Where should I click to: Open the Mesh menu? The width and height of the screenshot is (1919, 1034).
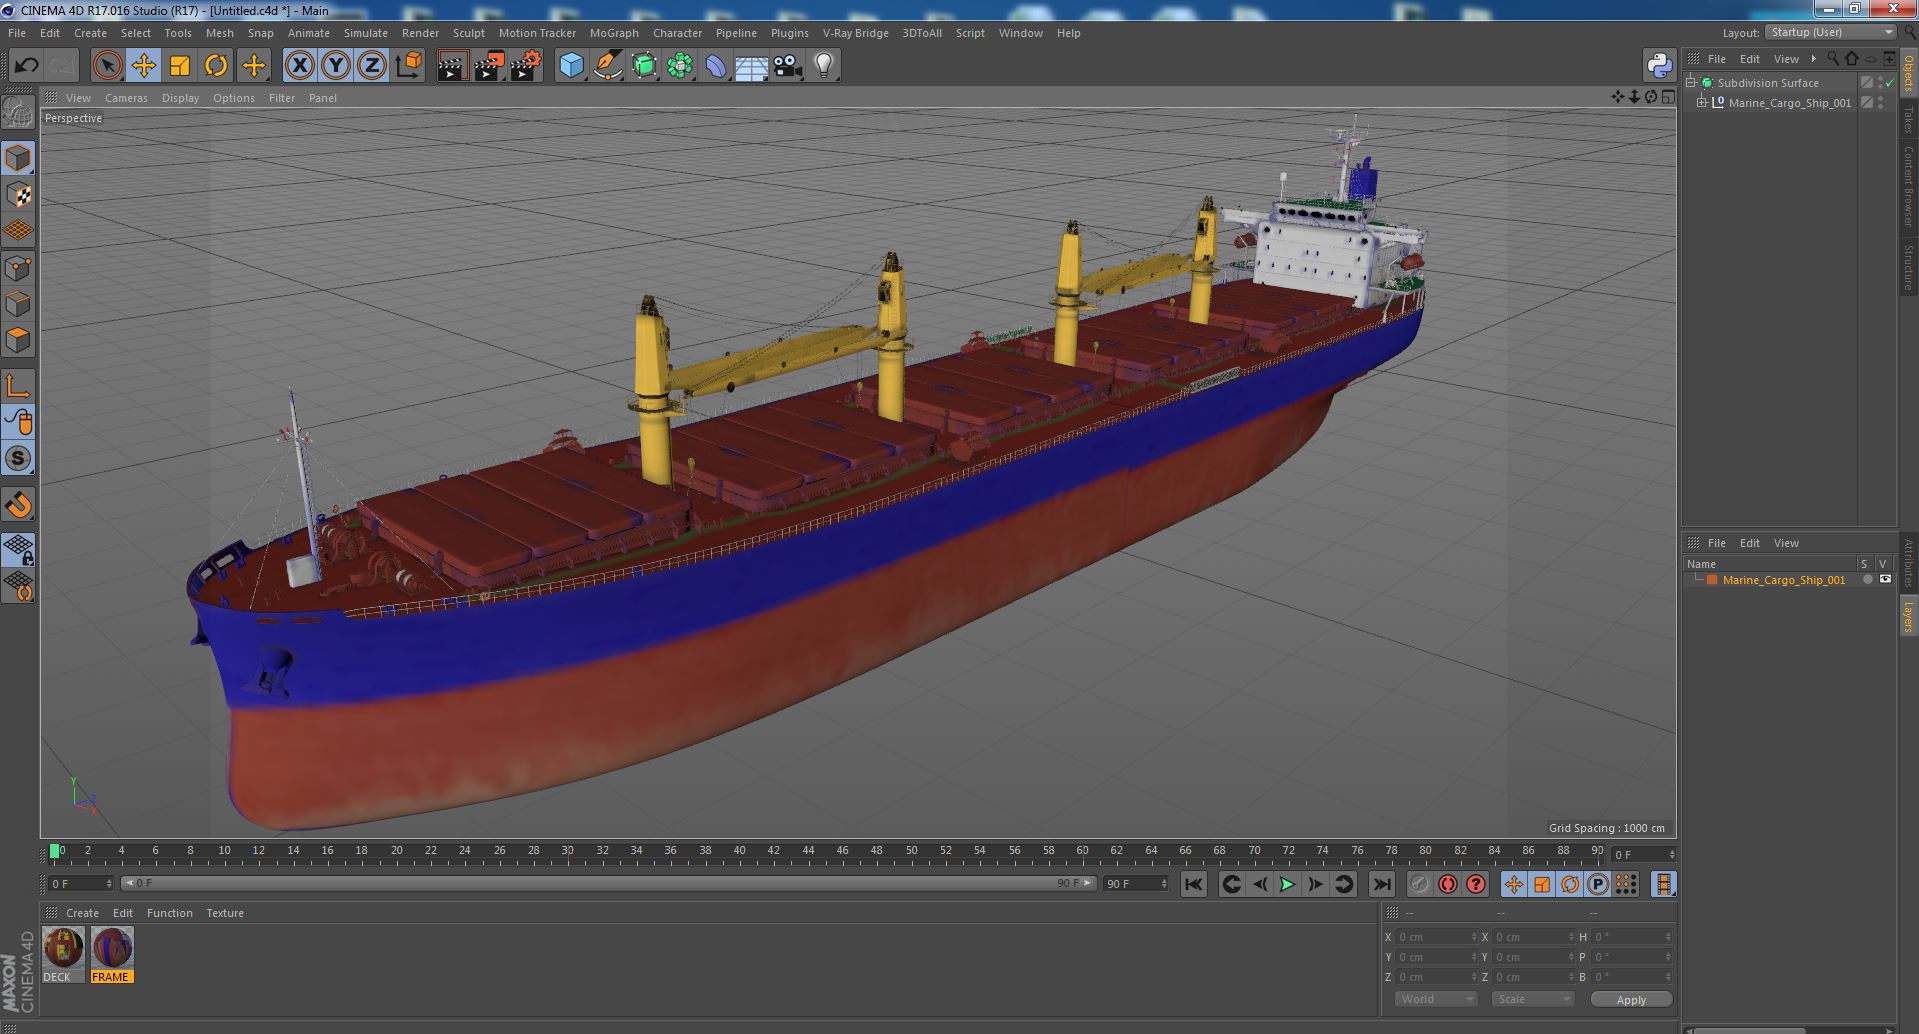click(219, 33)
